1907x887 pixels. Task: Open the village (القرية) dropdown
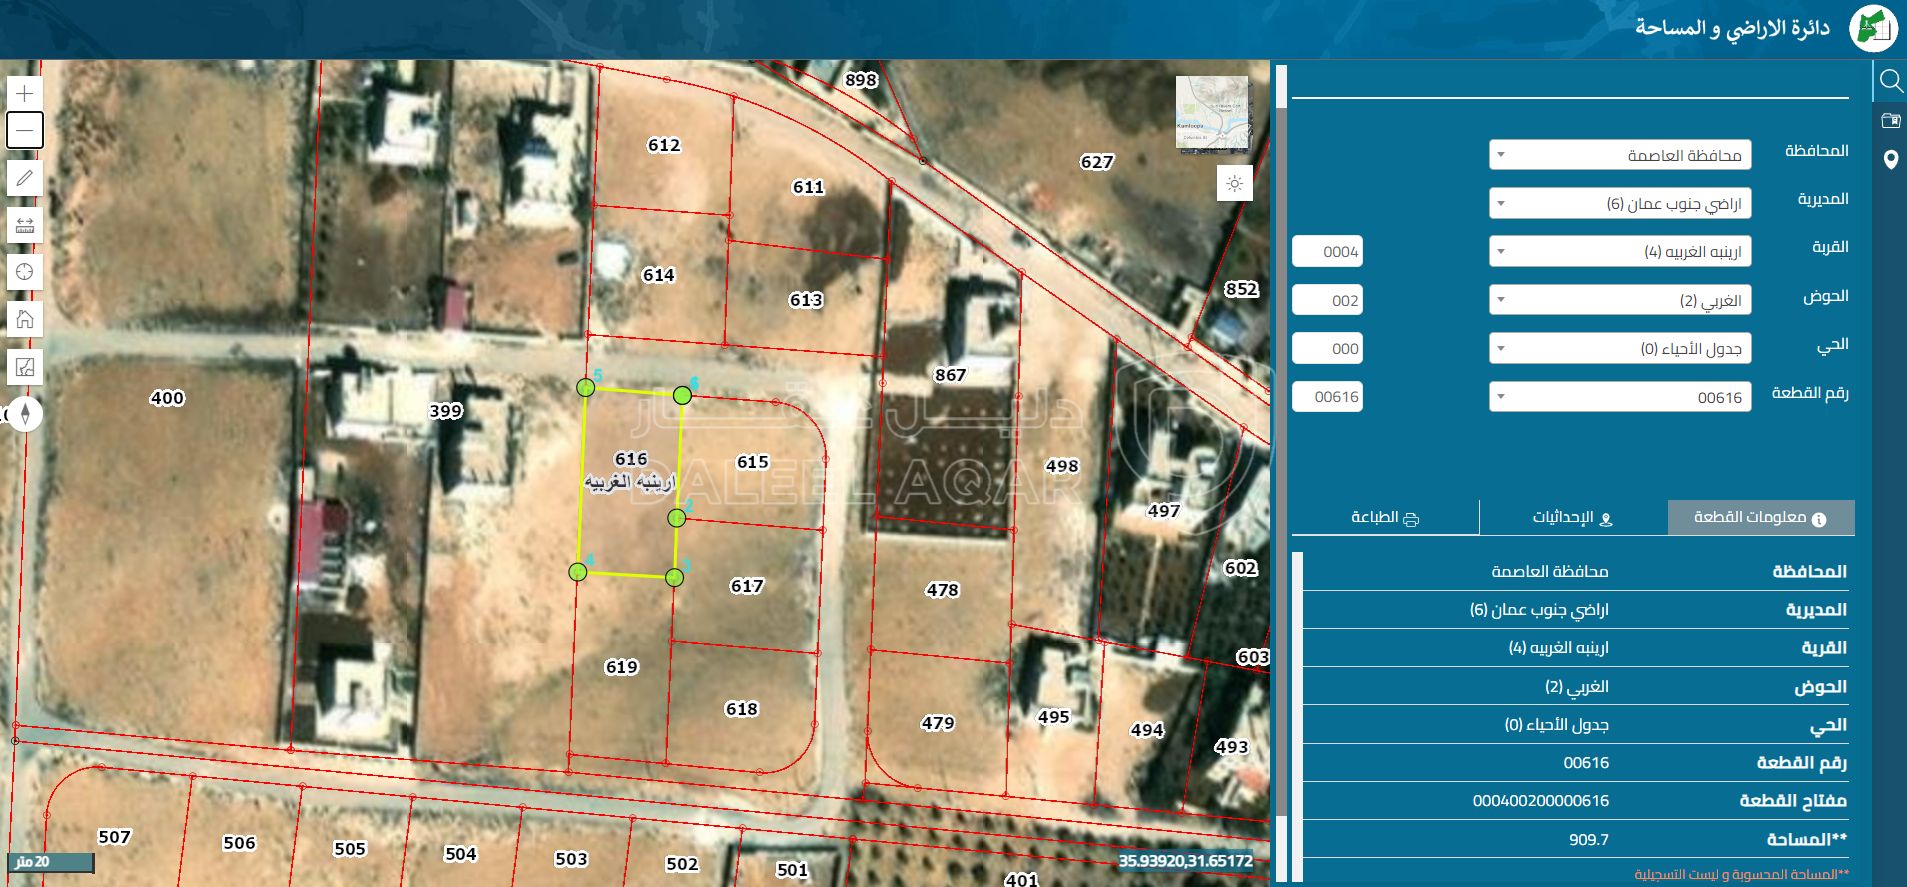coord(1619,251)
